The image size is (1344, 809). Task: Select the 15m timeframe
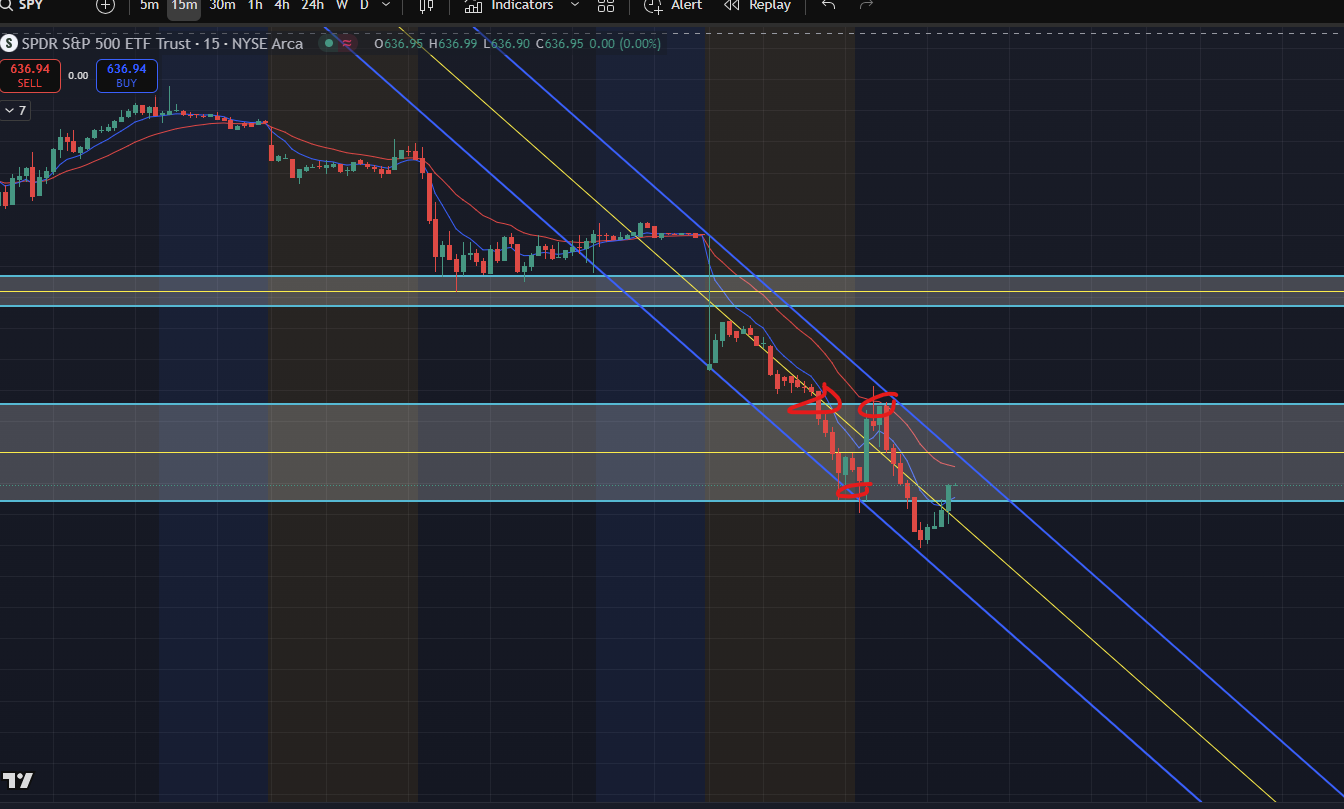184,5
